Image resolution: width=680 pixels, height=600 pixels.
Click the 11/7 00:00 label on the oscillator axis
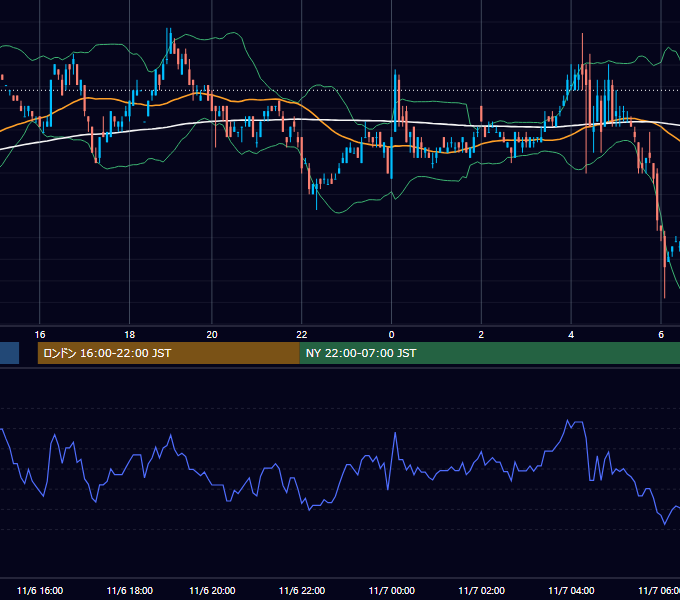coord(392,590)
